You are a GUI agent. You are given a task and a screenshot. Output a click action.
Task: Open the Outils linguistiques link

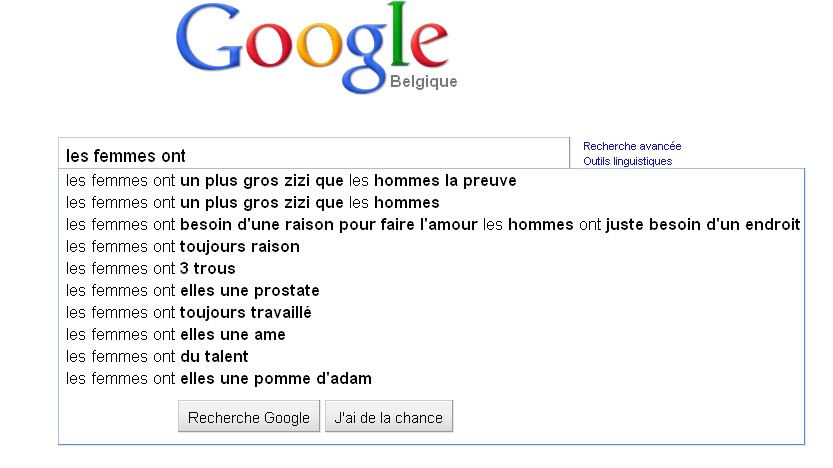click(x=627, y=161)
